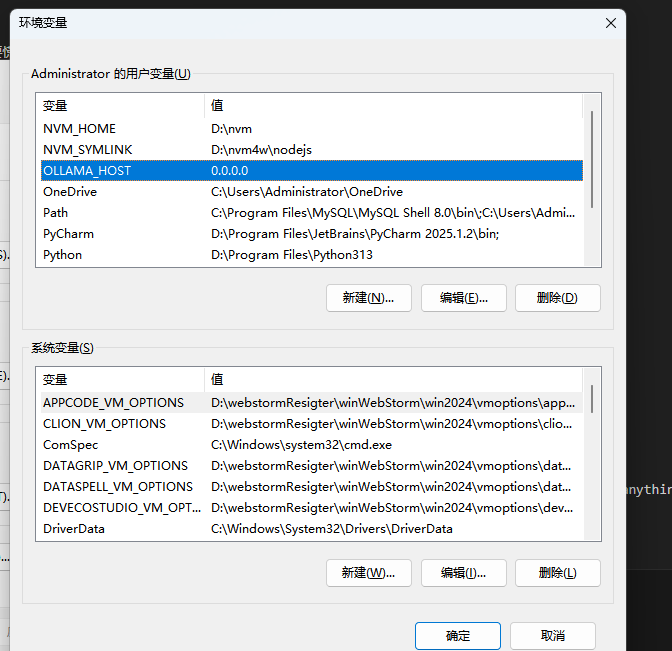Confirm with the 确定 button
Image resolution: width=672 pixels, height=651 pixels.
click(458, 636)
